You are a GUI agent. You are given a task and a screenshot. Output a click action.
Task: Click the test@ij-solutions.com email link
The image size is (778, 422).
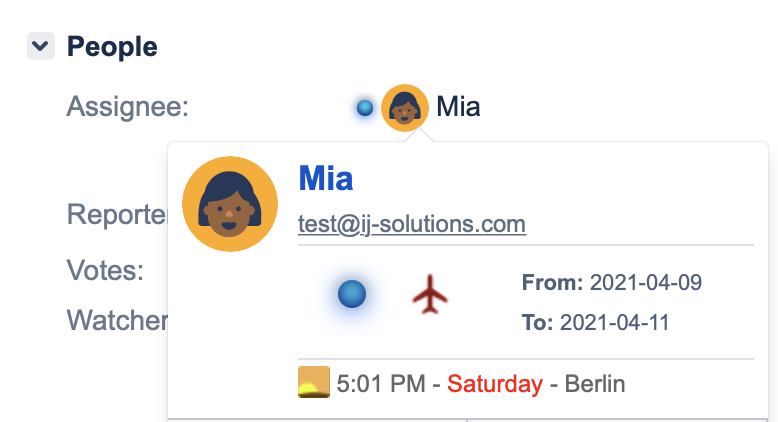click(412, 224)
